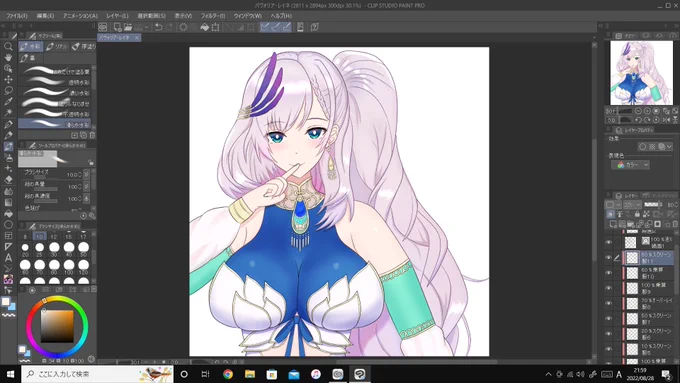Select the Decoration sparkle tool

[x=8, y=169]
